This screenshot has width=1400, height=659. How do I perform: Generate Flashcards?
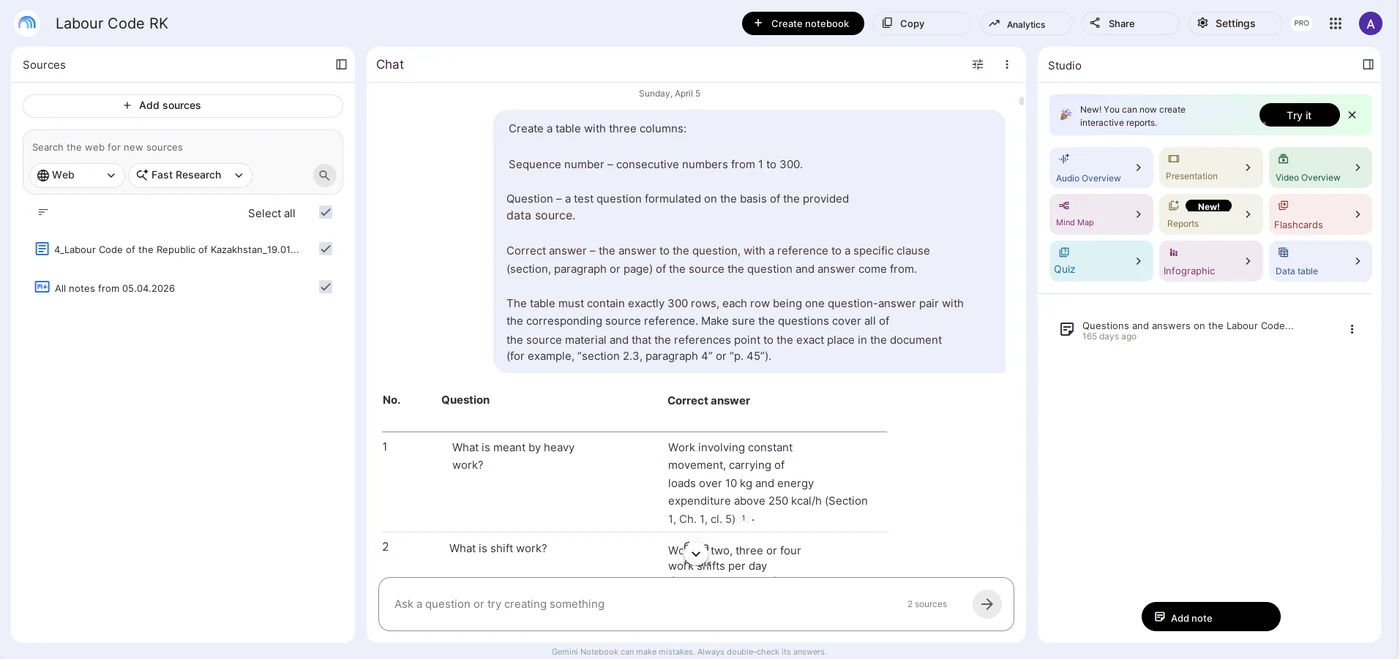(1320, 214)
